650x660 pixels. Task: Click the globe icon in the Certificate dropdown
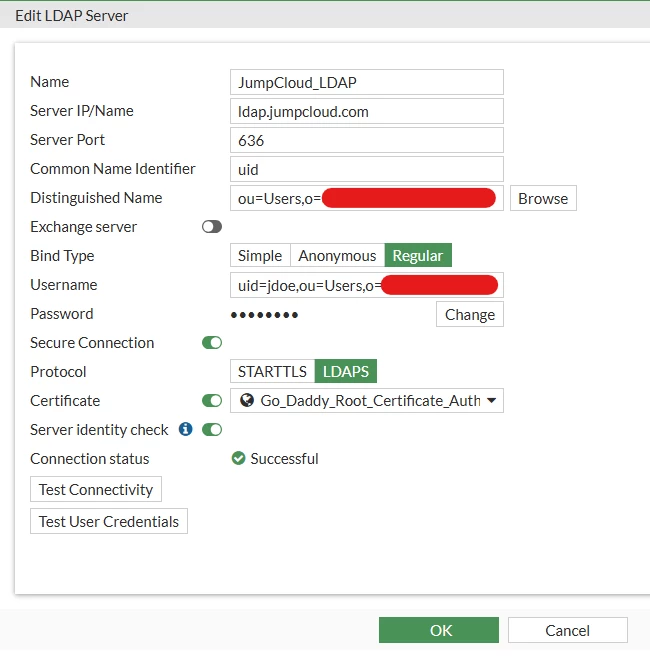click(247, 400)
